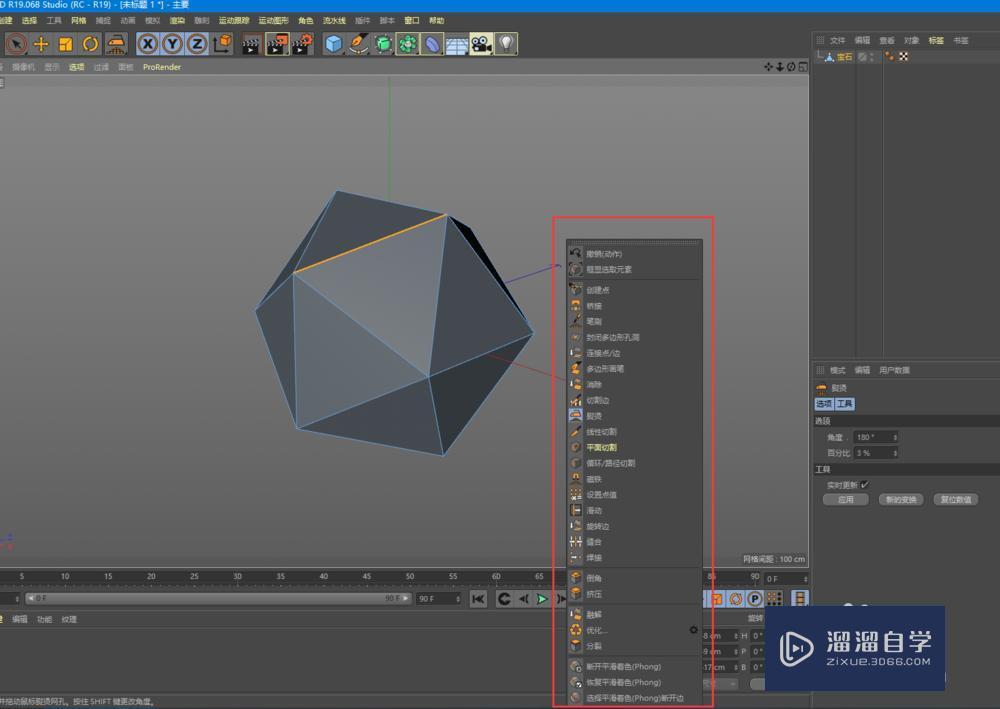The height and width of the screenshot is (709, 1000).
Task: Click the Render to Picture Viewer icon
Action: tap(275, 44)
